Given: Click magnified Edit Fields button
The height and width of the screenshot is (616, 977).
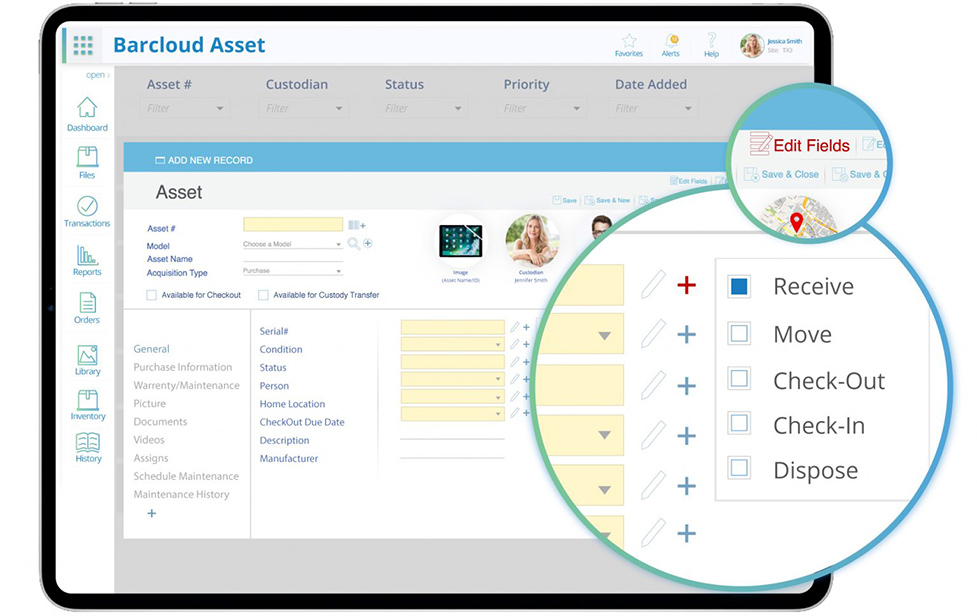Looking at the screenshot, I should [x=799, y=145].
